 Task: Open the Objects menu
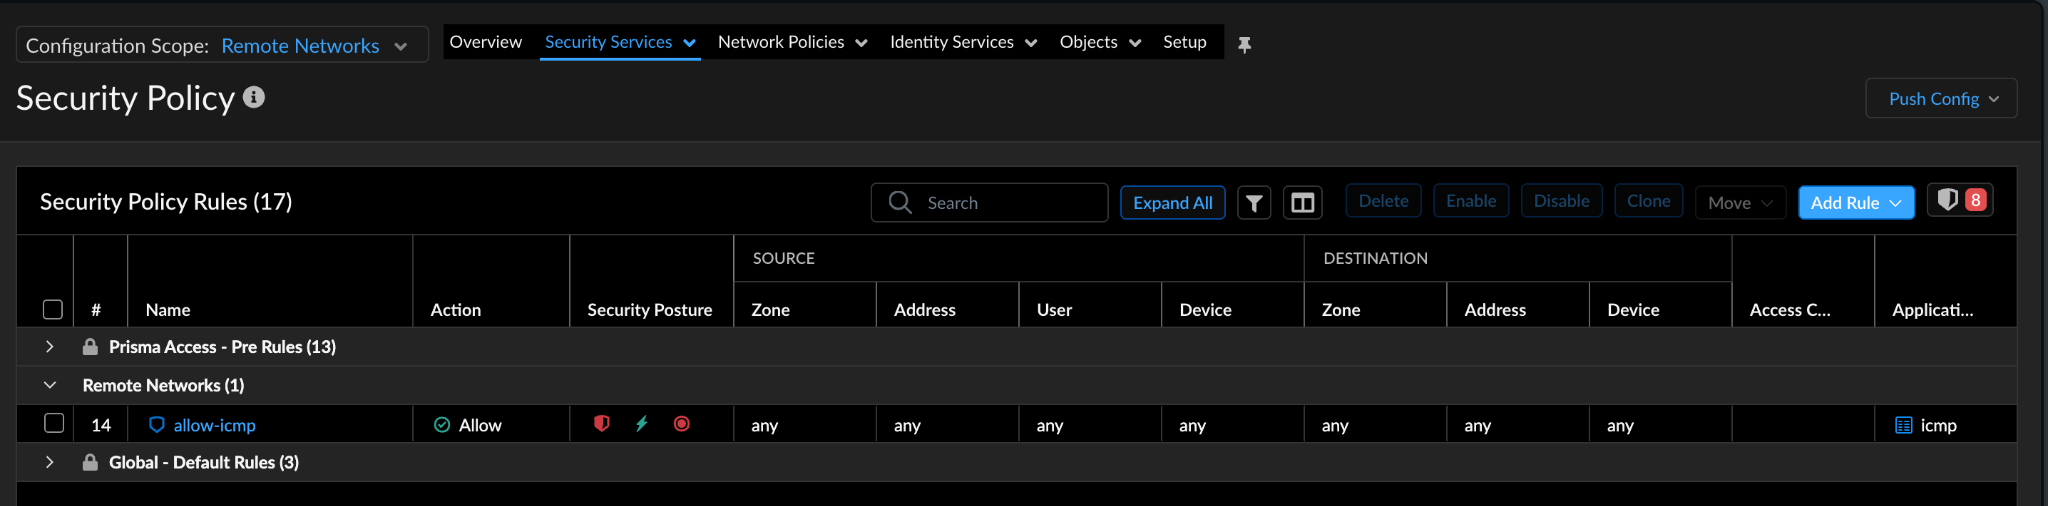[1100, 42]
